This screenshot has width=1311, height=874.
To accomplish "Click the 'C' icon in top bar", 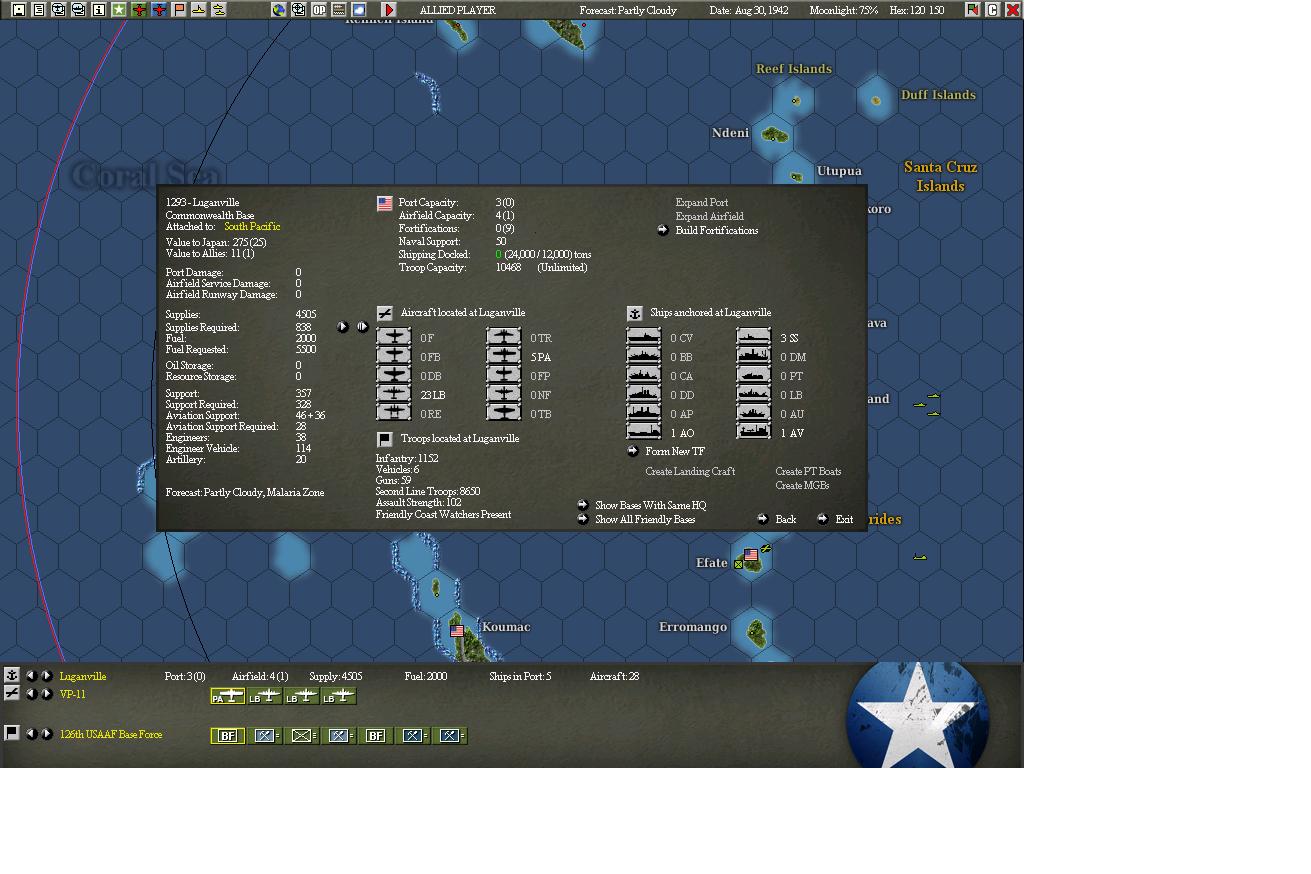I will [x=993, y=10].
